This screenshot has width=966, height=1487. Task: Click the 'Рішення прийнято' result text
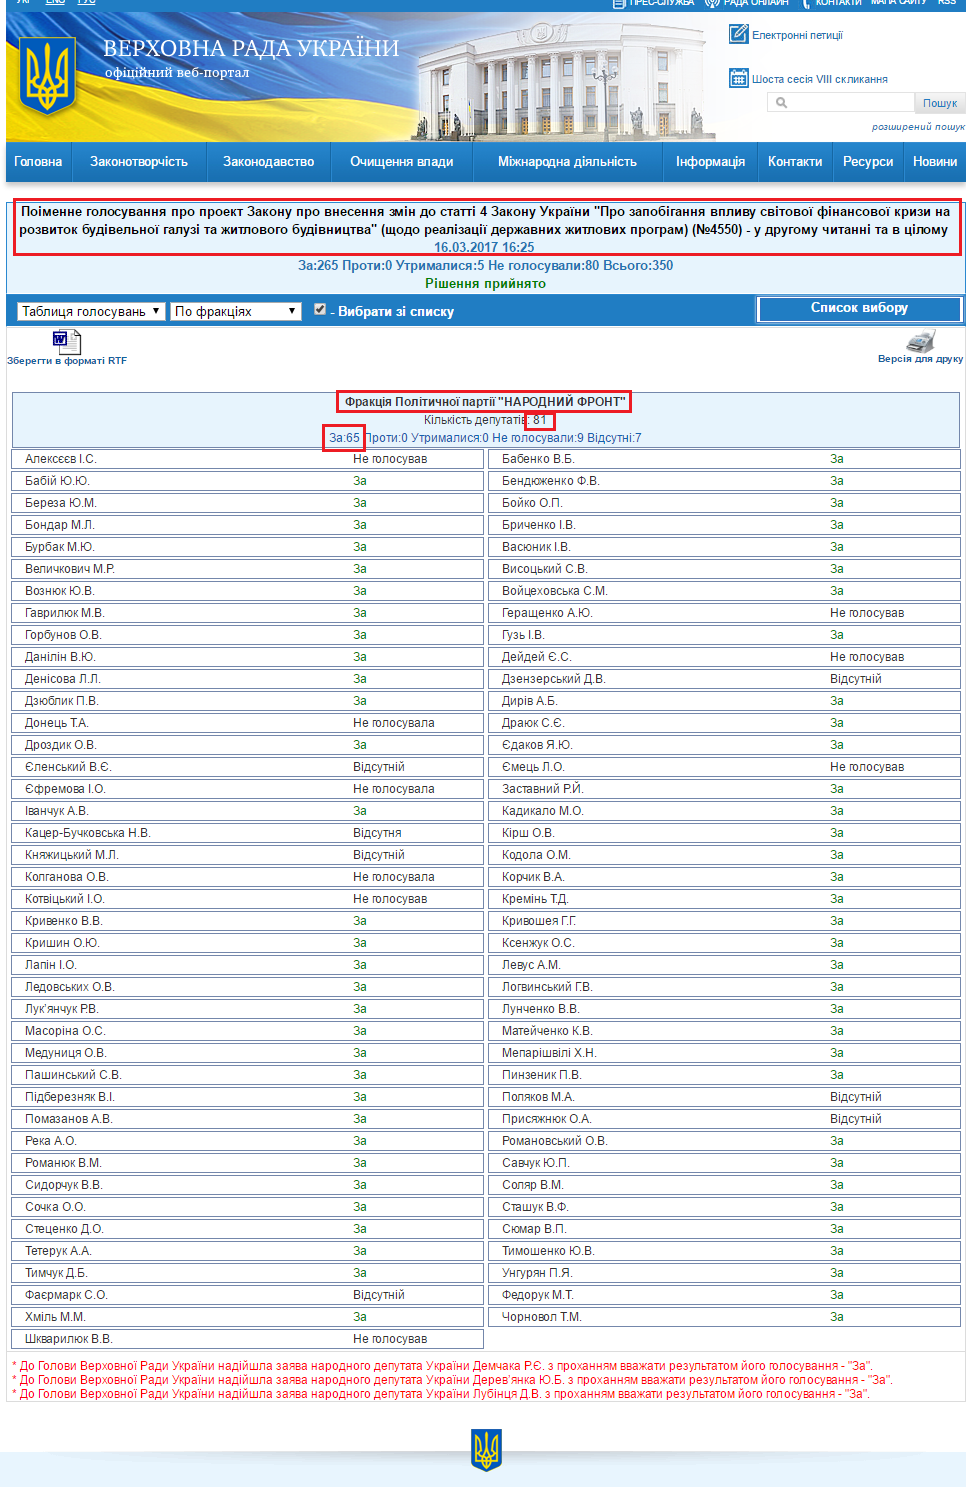point(485,283)
